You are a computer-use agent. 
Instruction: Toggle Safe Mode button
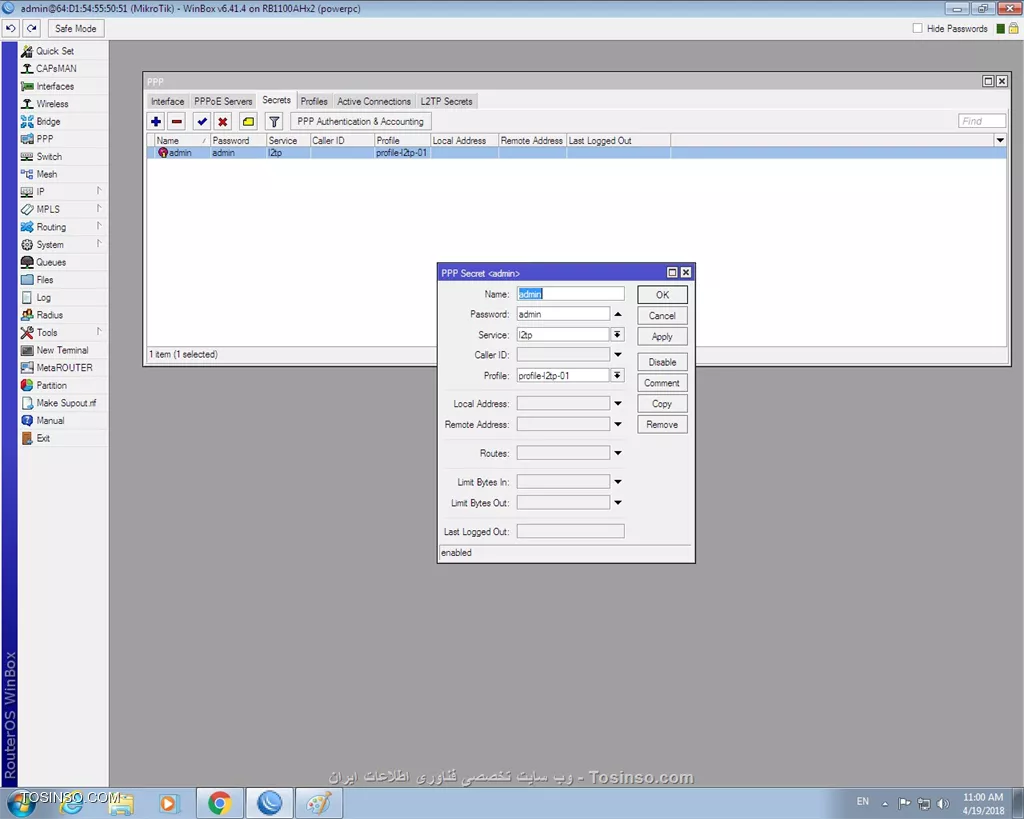point(76,29)
